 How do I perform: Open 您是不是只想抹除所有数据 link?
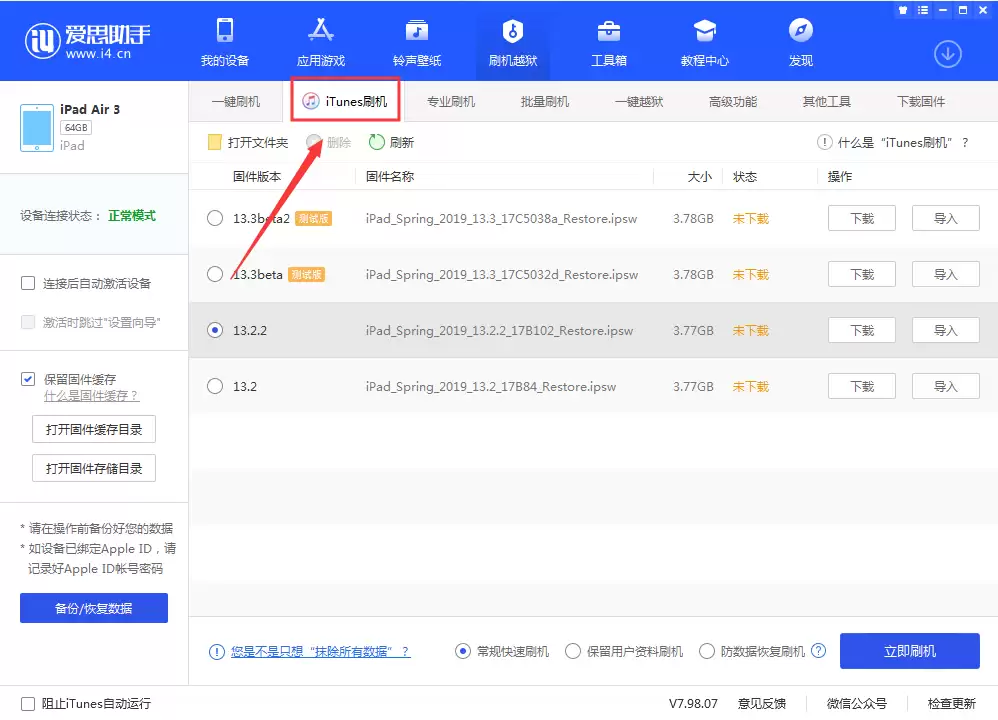coord(320,651)
